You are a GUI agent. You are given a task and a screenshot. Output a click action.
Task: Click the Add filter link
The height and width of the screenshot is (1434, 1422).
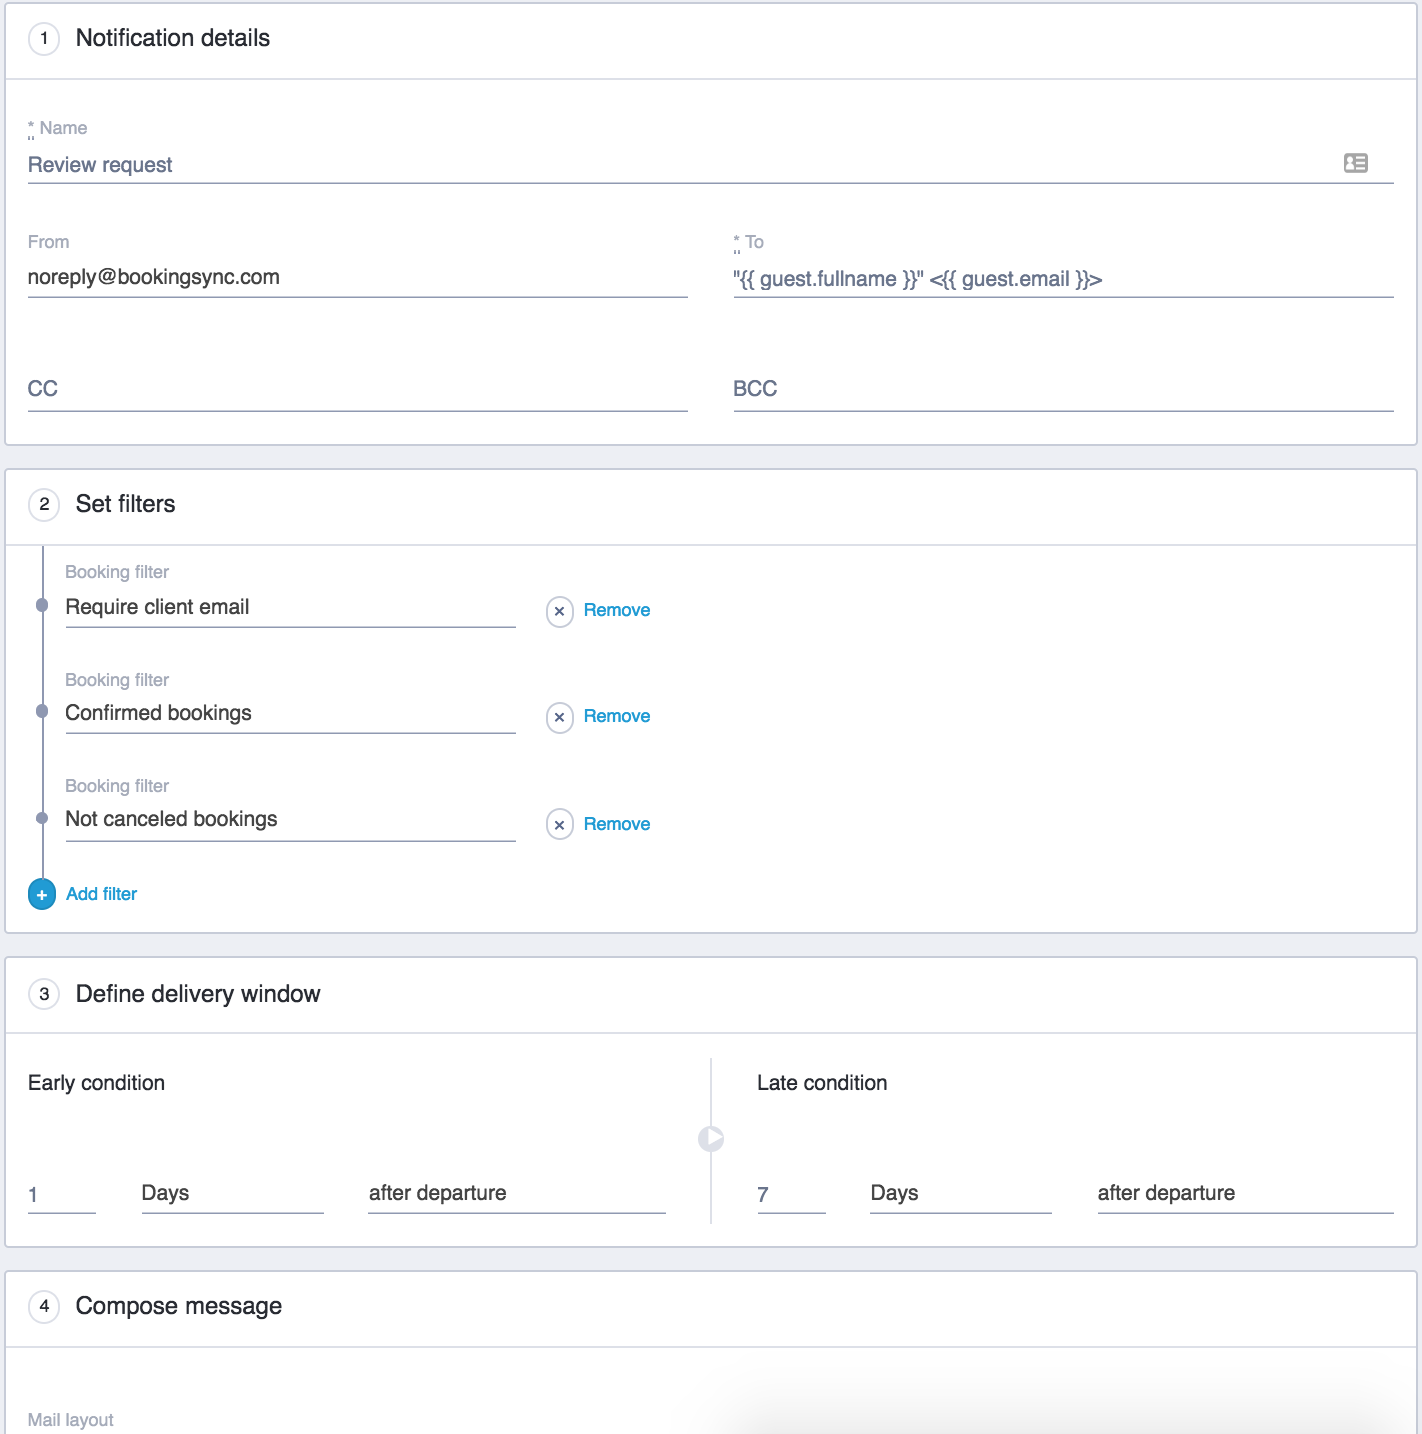click(x=100, y=894)
